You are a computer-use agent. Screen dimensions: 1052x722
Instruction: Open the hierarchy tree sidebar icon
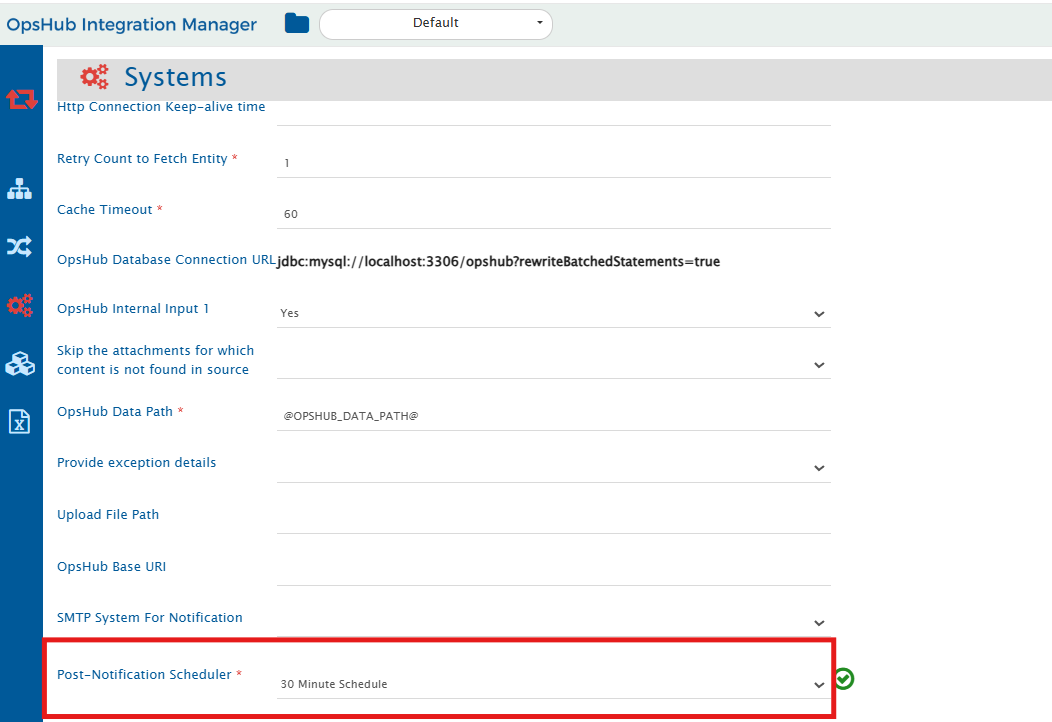pos(20,188)
